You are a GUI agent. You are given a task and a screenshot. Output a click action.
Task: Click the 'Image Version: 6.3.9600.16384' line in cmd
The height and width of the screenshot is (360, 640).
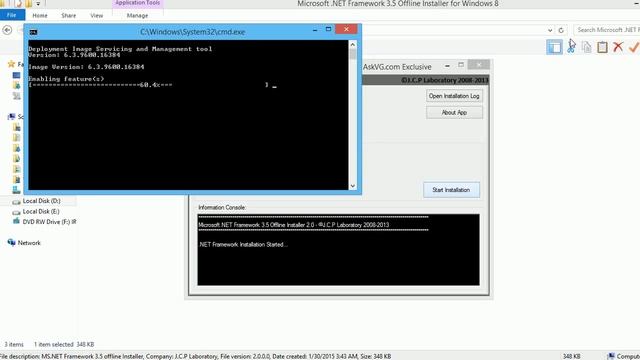(x=86, y=67)
